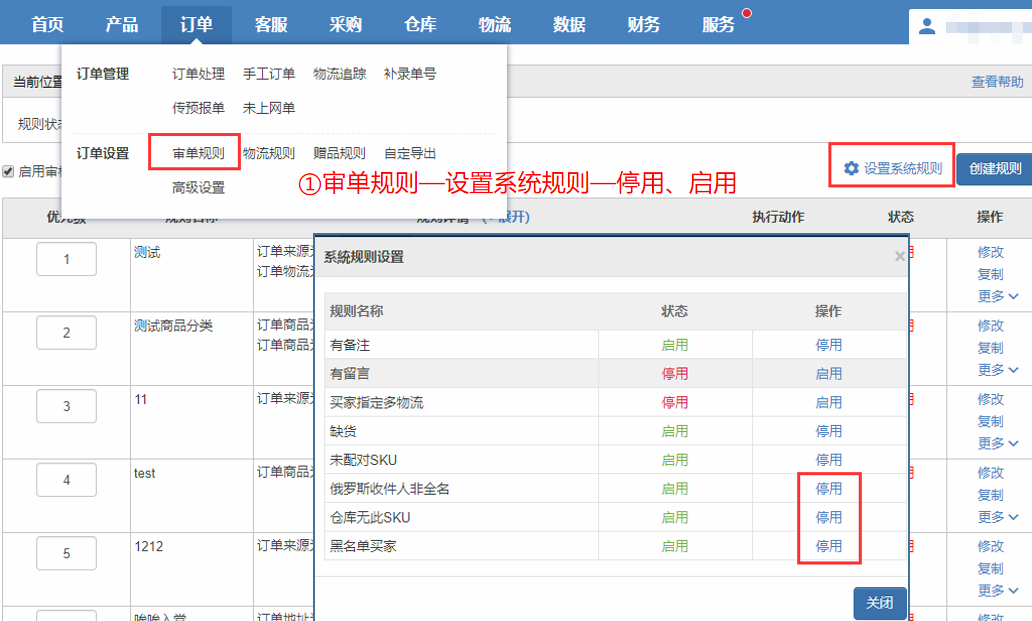
Task: Open the 查看帮助 link
Action: pos(997,82)
